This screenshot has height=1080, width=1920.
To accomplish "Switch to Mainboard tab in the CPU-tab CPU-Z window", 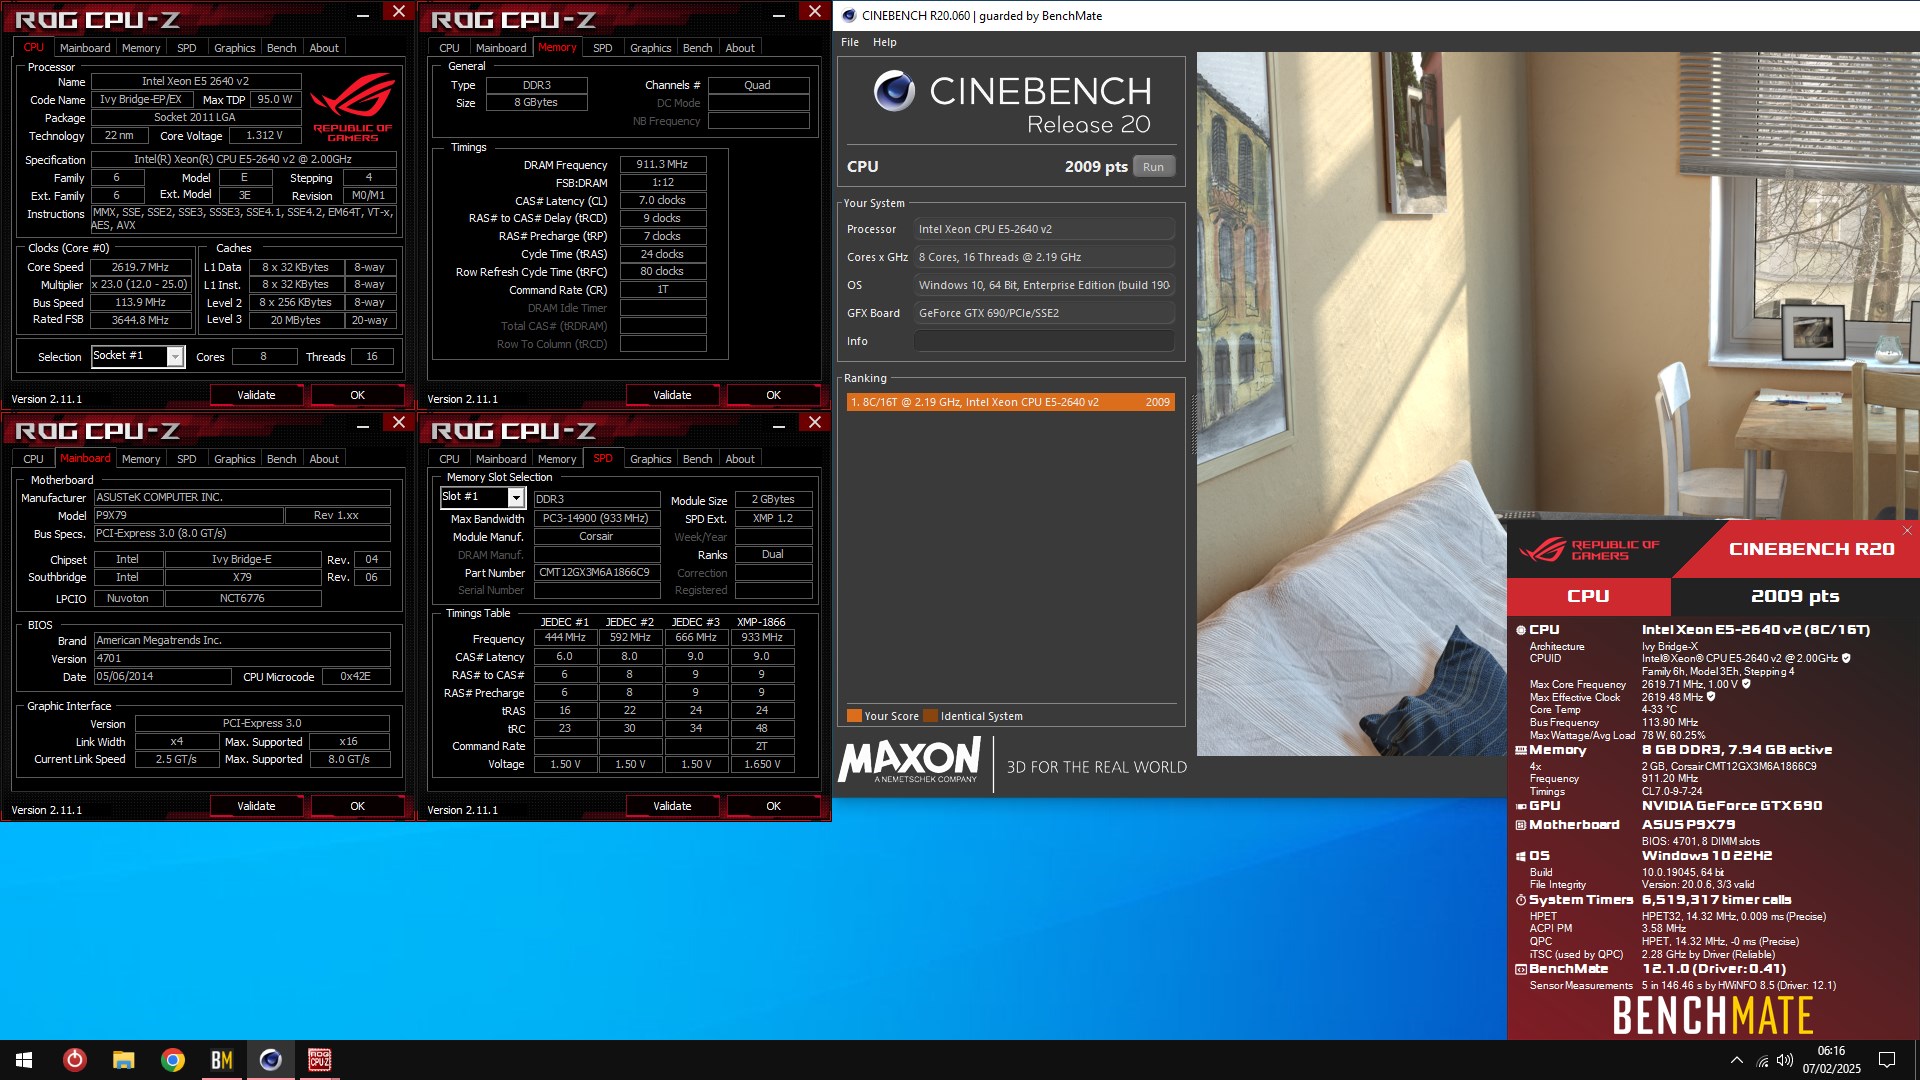I will (x=85, y=48).
